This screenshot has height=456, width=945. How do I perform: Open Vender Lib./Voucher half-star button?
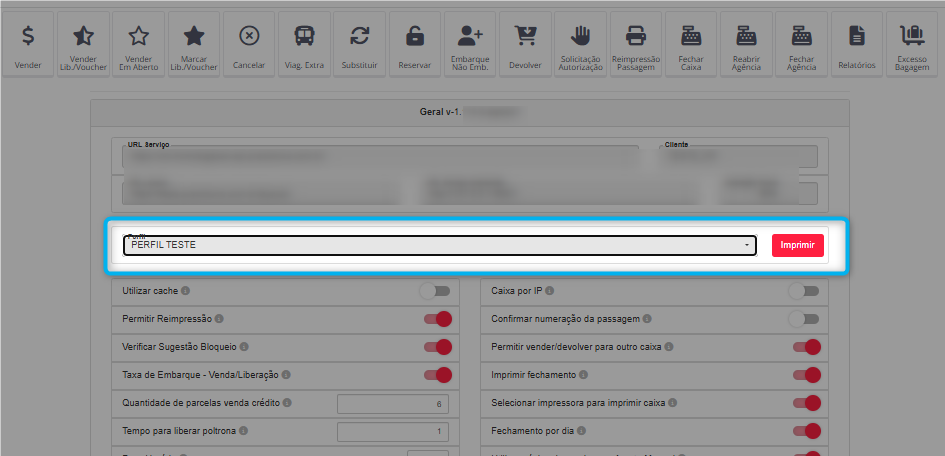[83, 36]
